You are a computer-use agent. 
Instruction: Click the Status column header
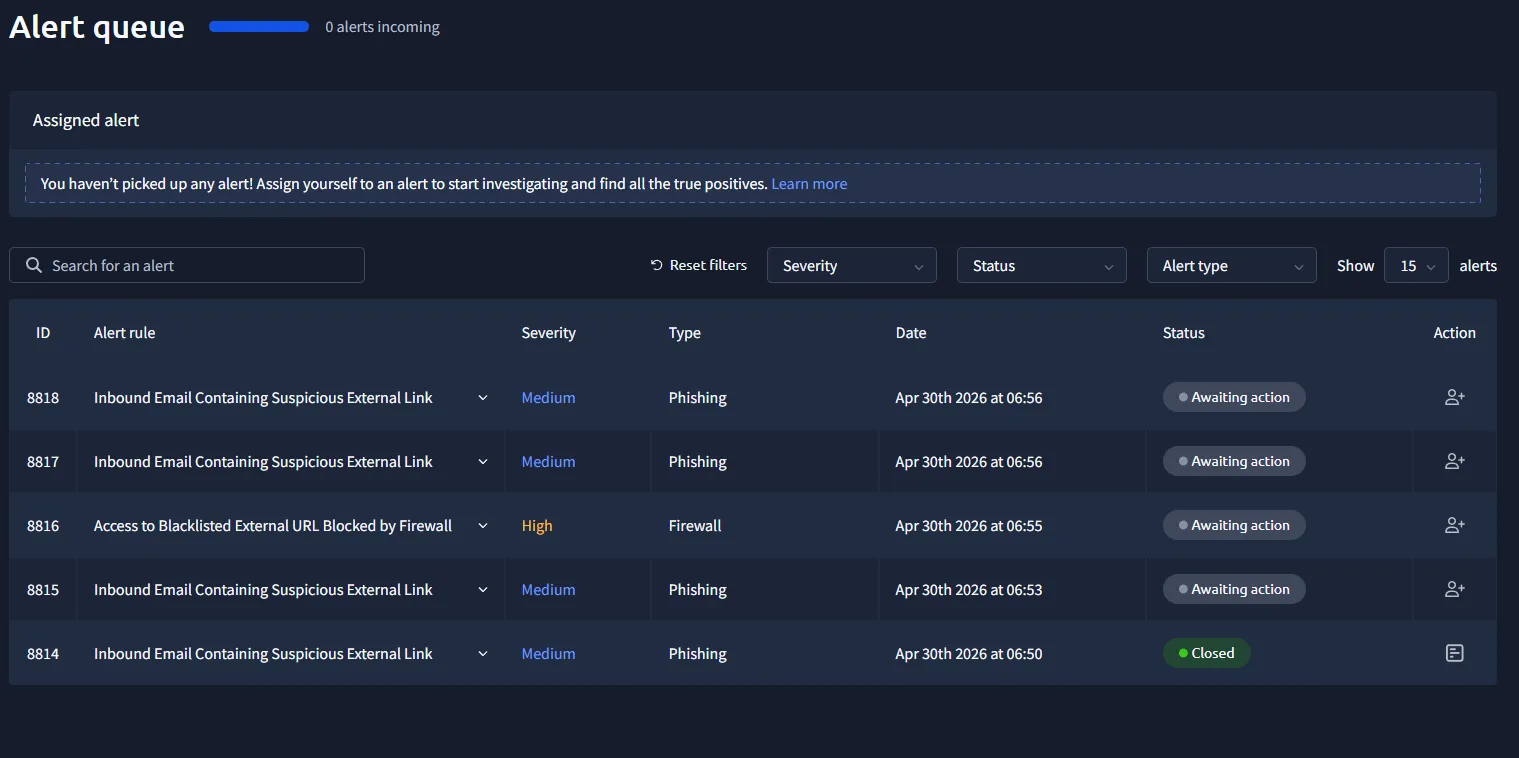[x=1184, y=333]
